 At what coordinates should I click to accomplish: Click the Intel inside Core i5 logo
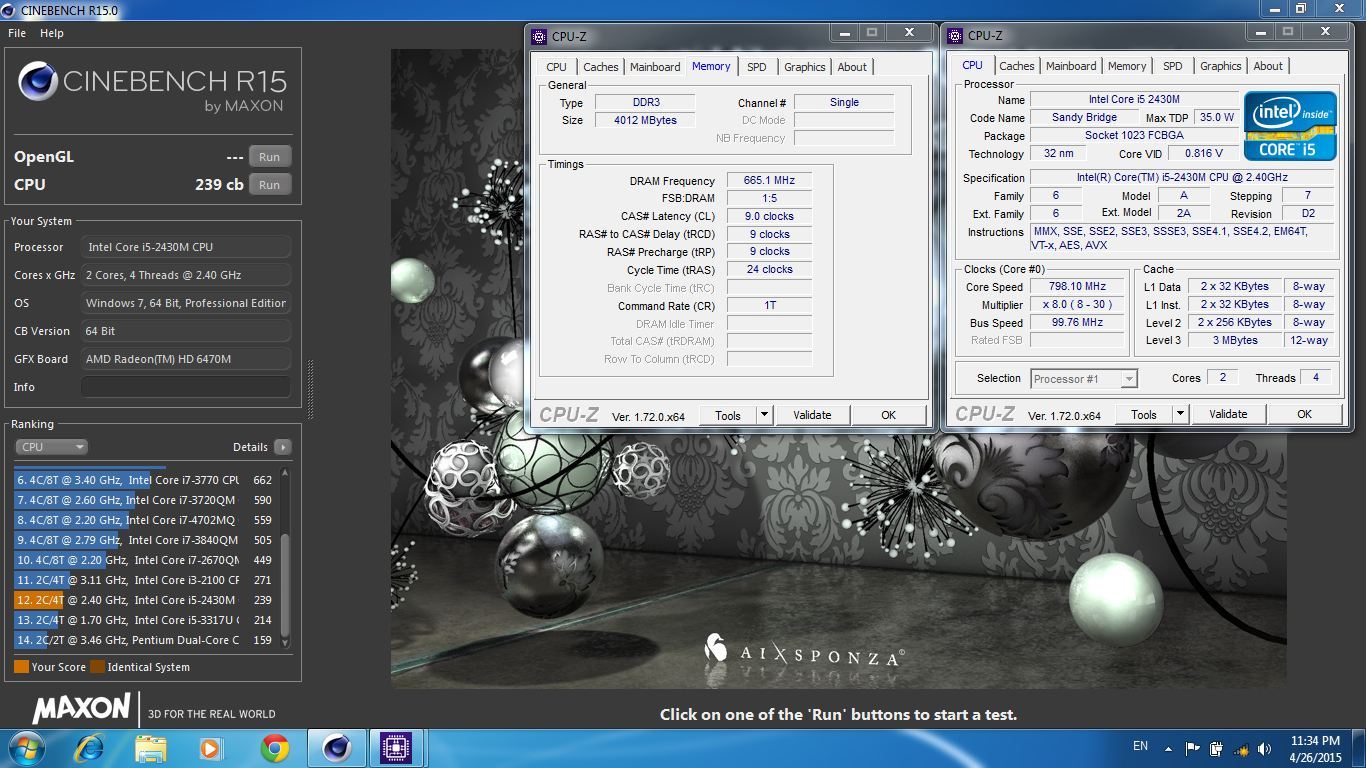[x=1290, y=126]
